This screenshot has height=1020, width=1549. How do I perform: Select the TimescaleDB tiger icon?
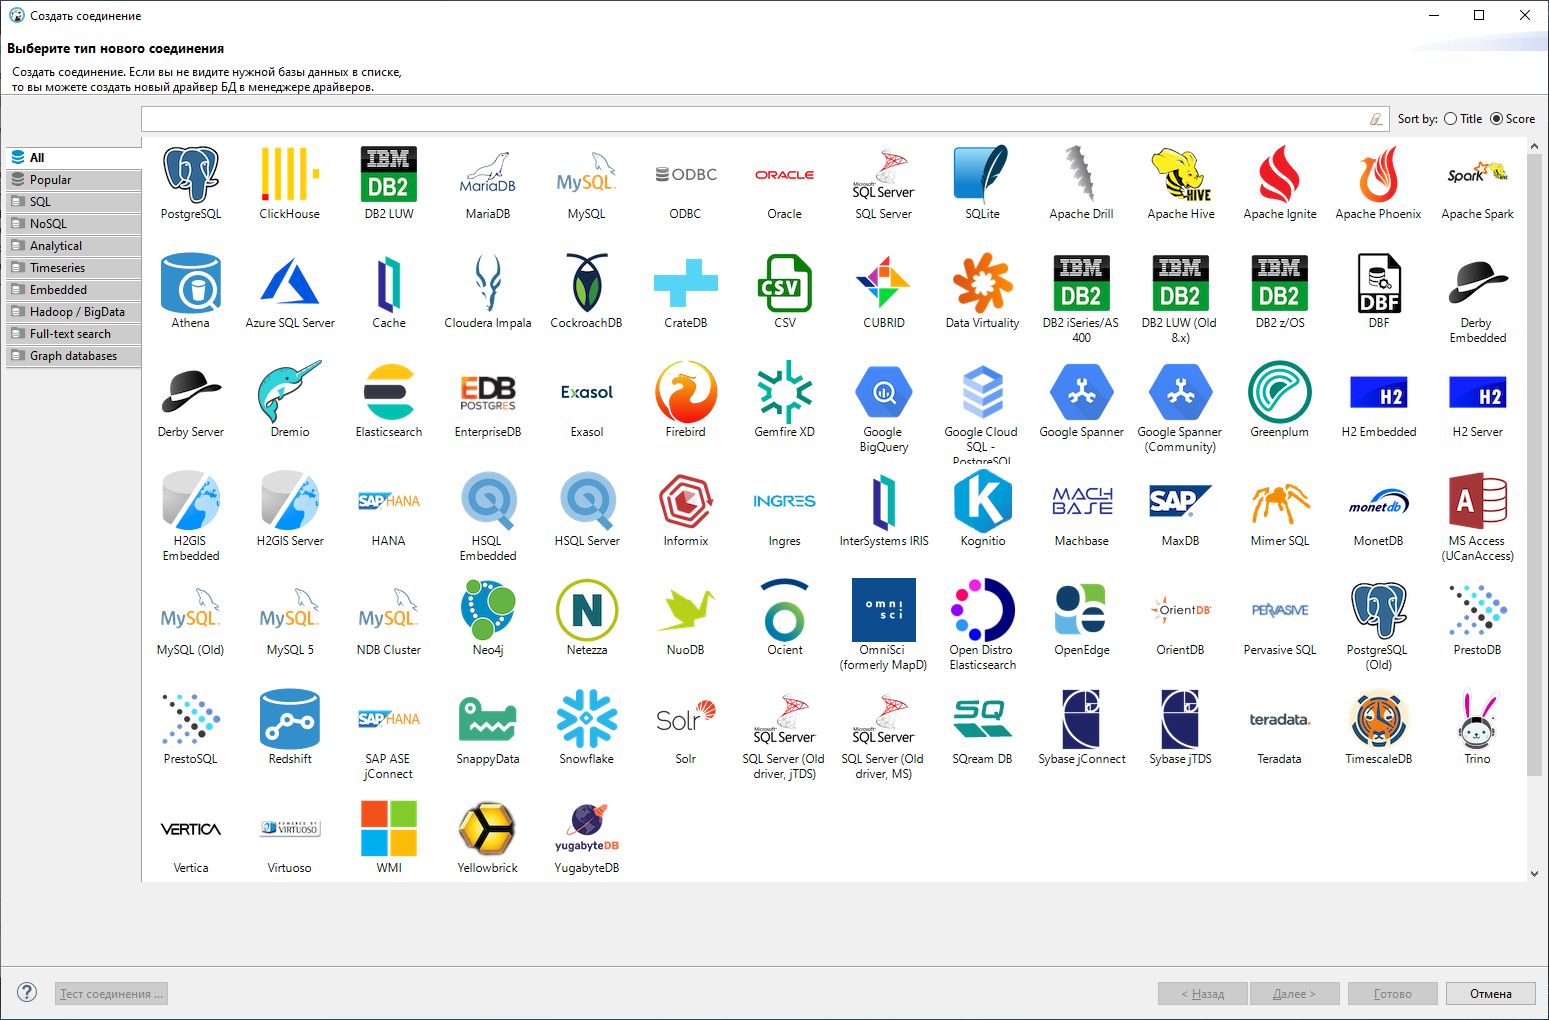tap(1379, 720)
